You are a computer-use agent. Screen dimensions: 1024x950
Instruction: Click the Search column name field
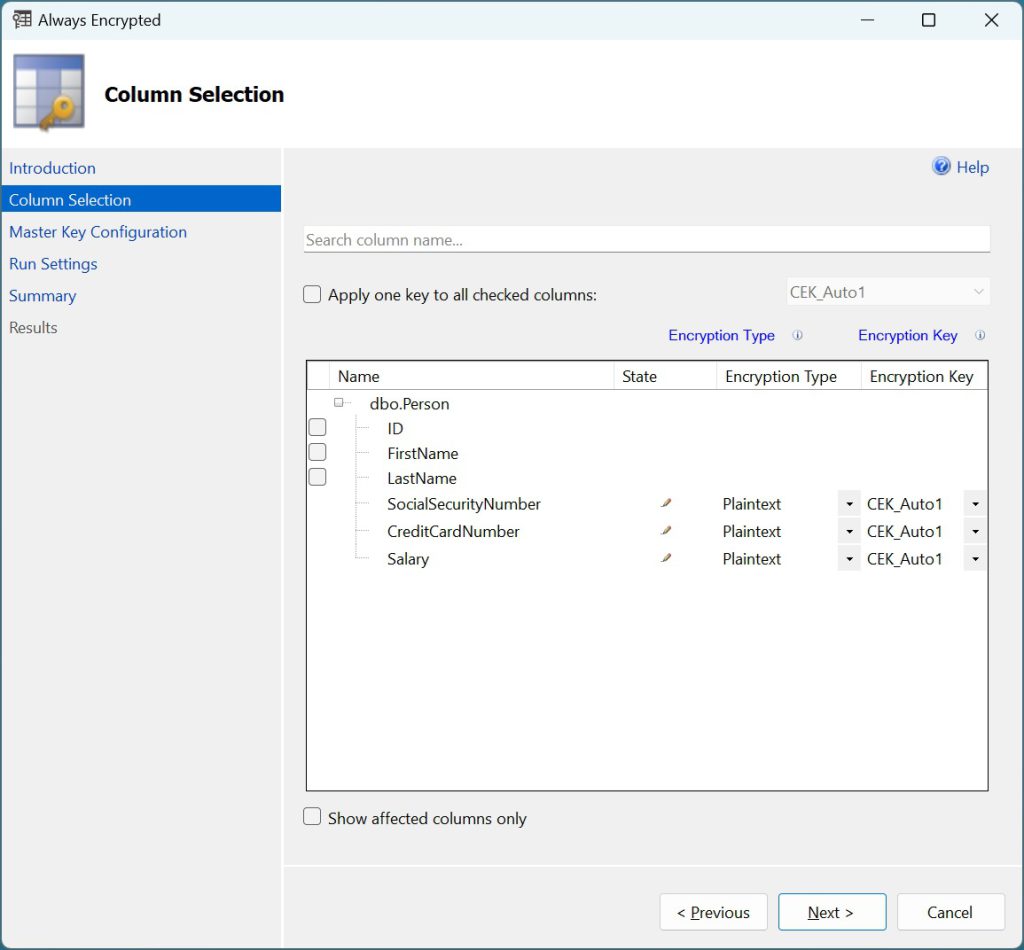click(646, 240)
